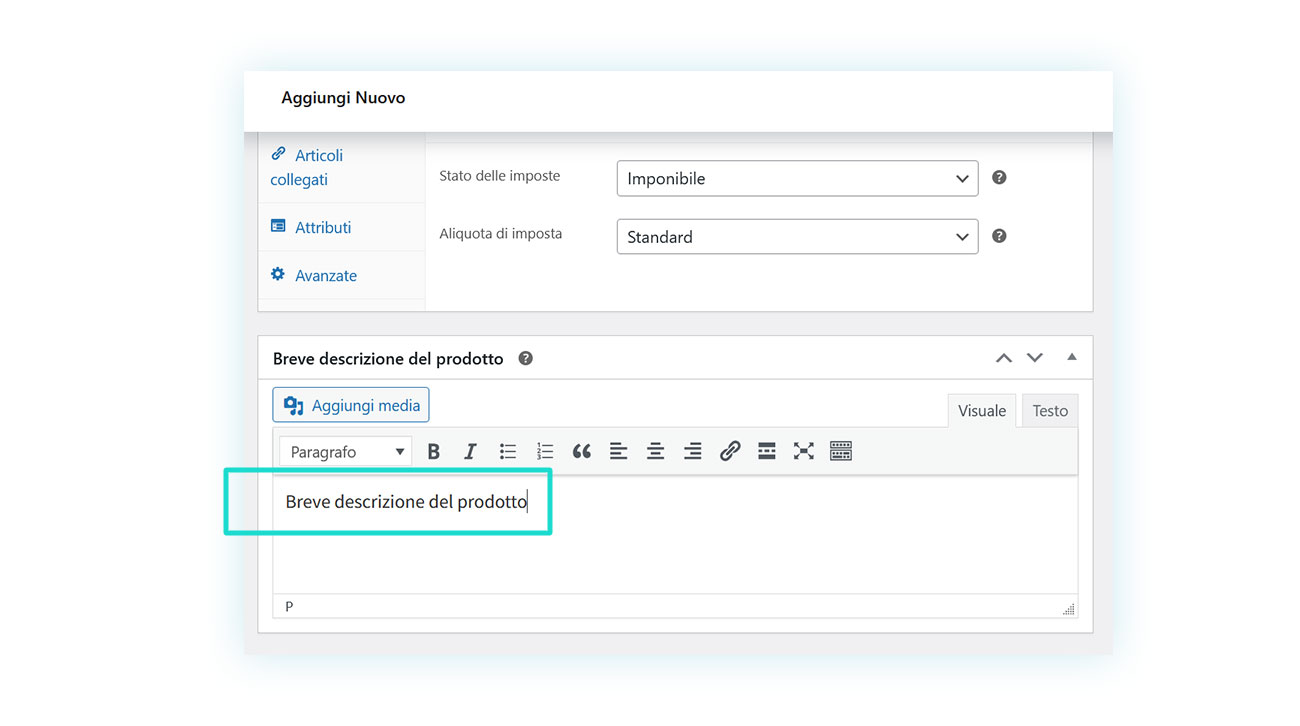The image size is (1300, 726).
Task: Move the description panel up
Action: click(1004, 358)
